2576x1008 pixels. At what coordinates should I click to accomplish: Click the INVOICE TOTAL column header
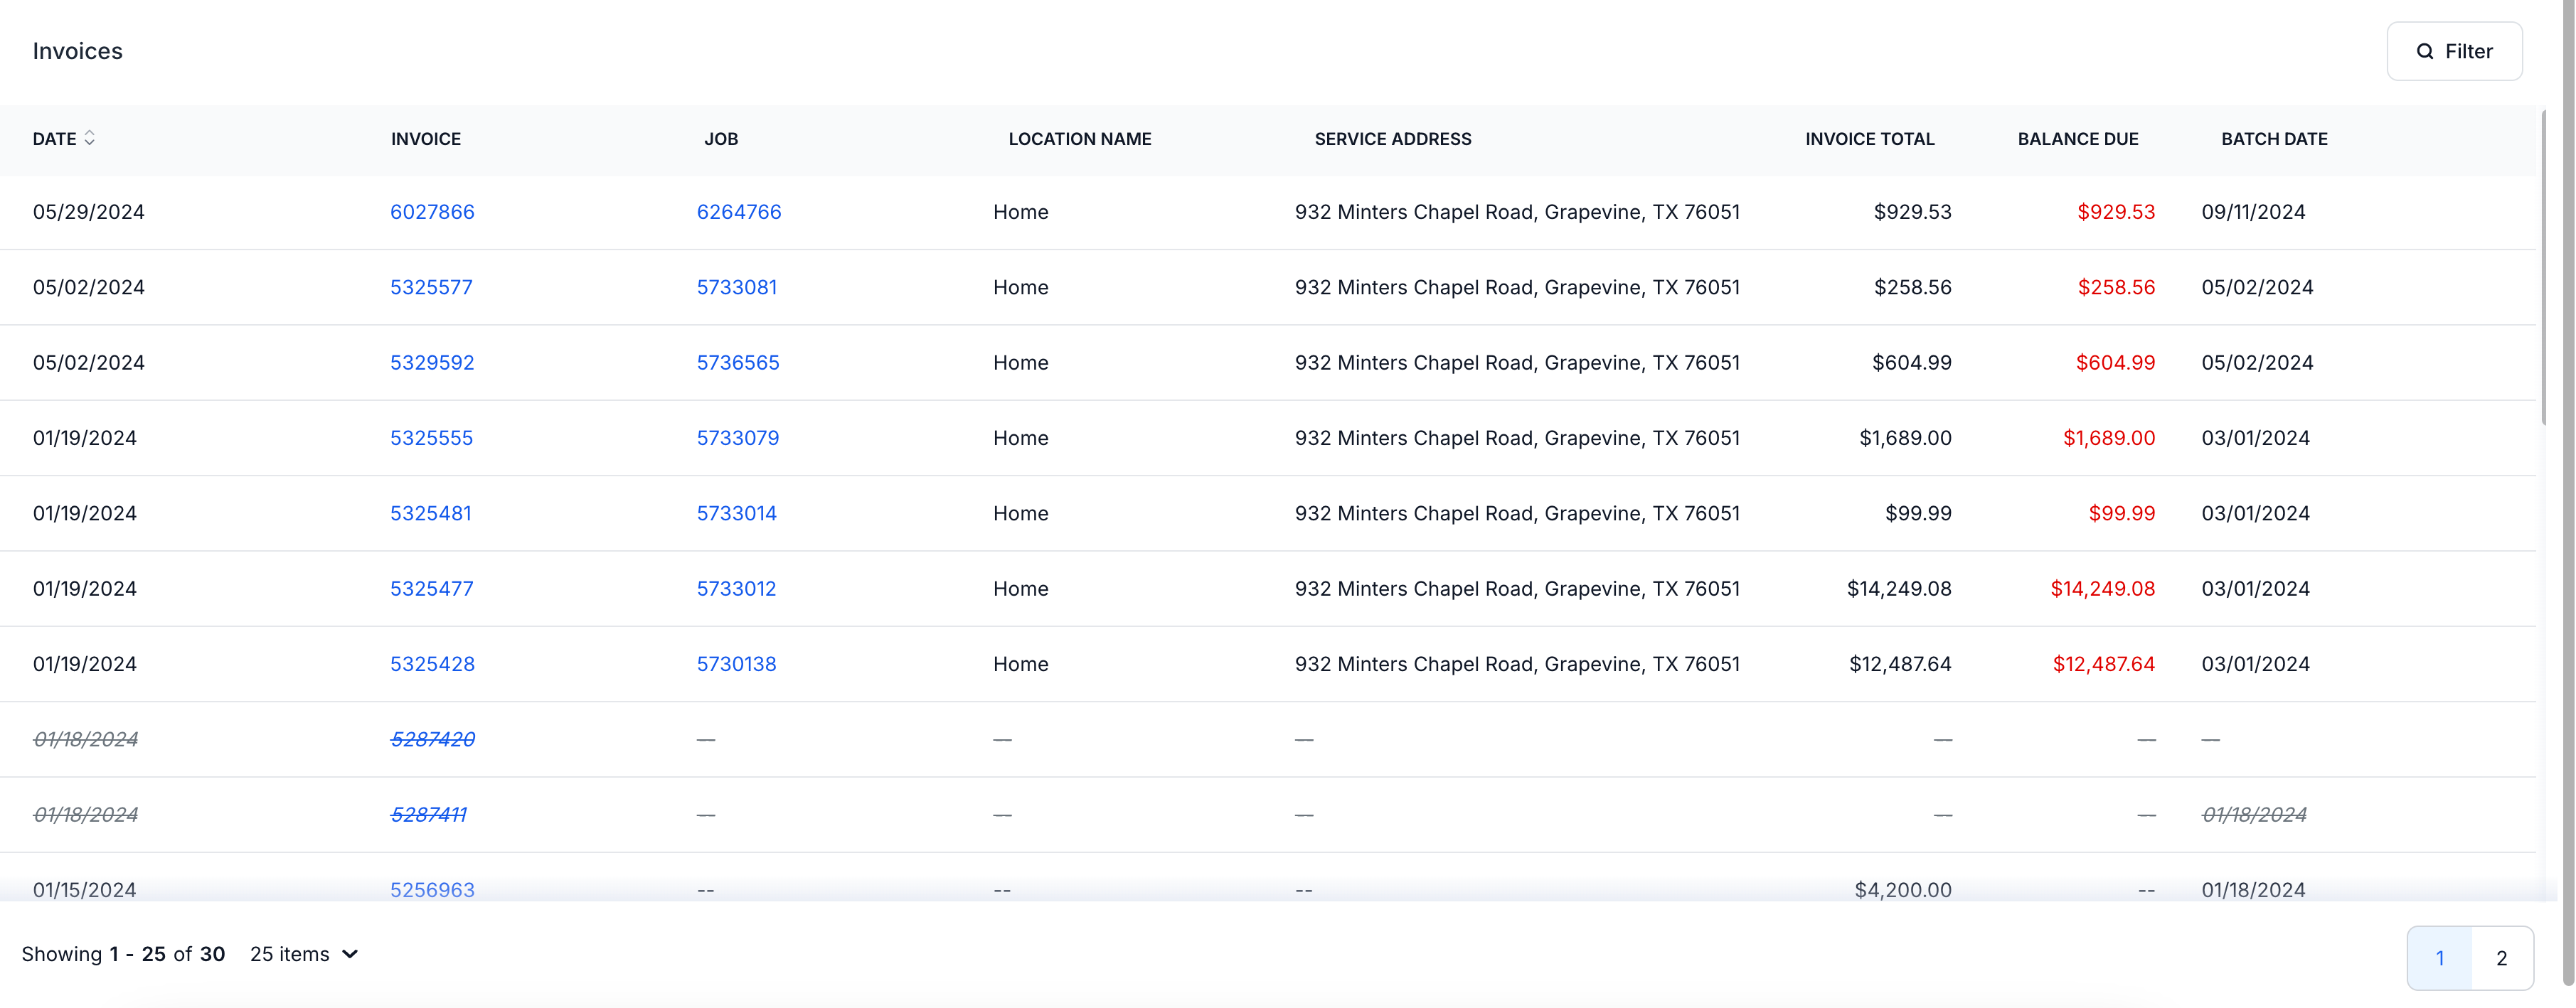pos(1870,139)
